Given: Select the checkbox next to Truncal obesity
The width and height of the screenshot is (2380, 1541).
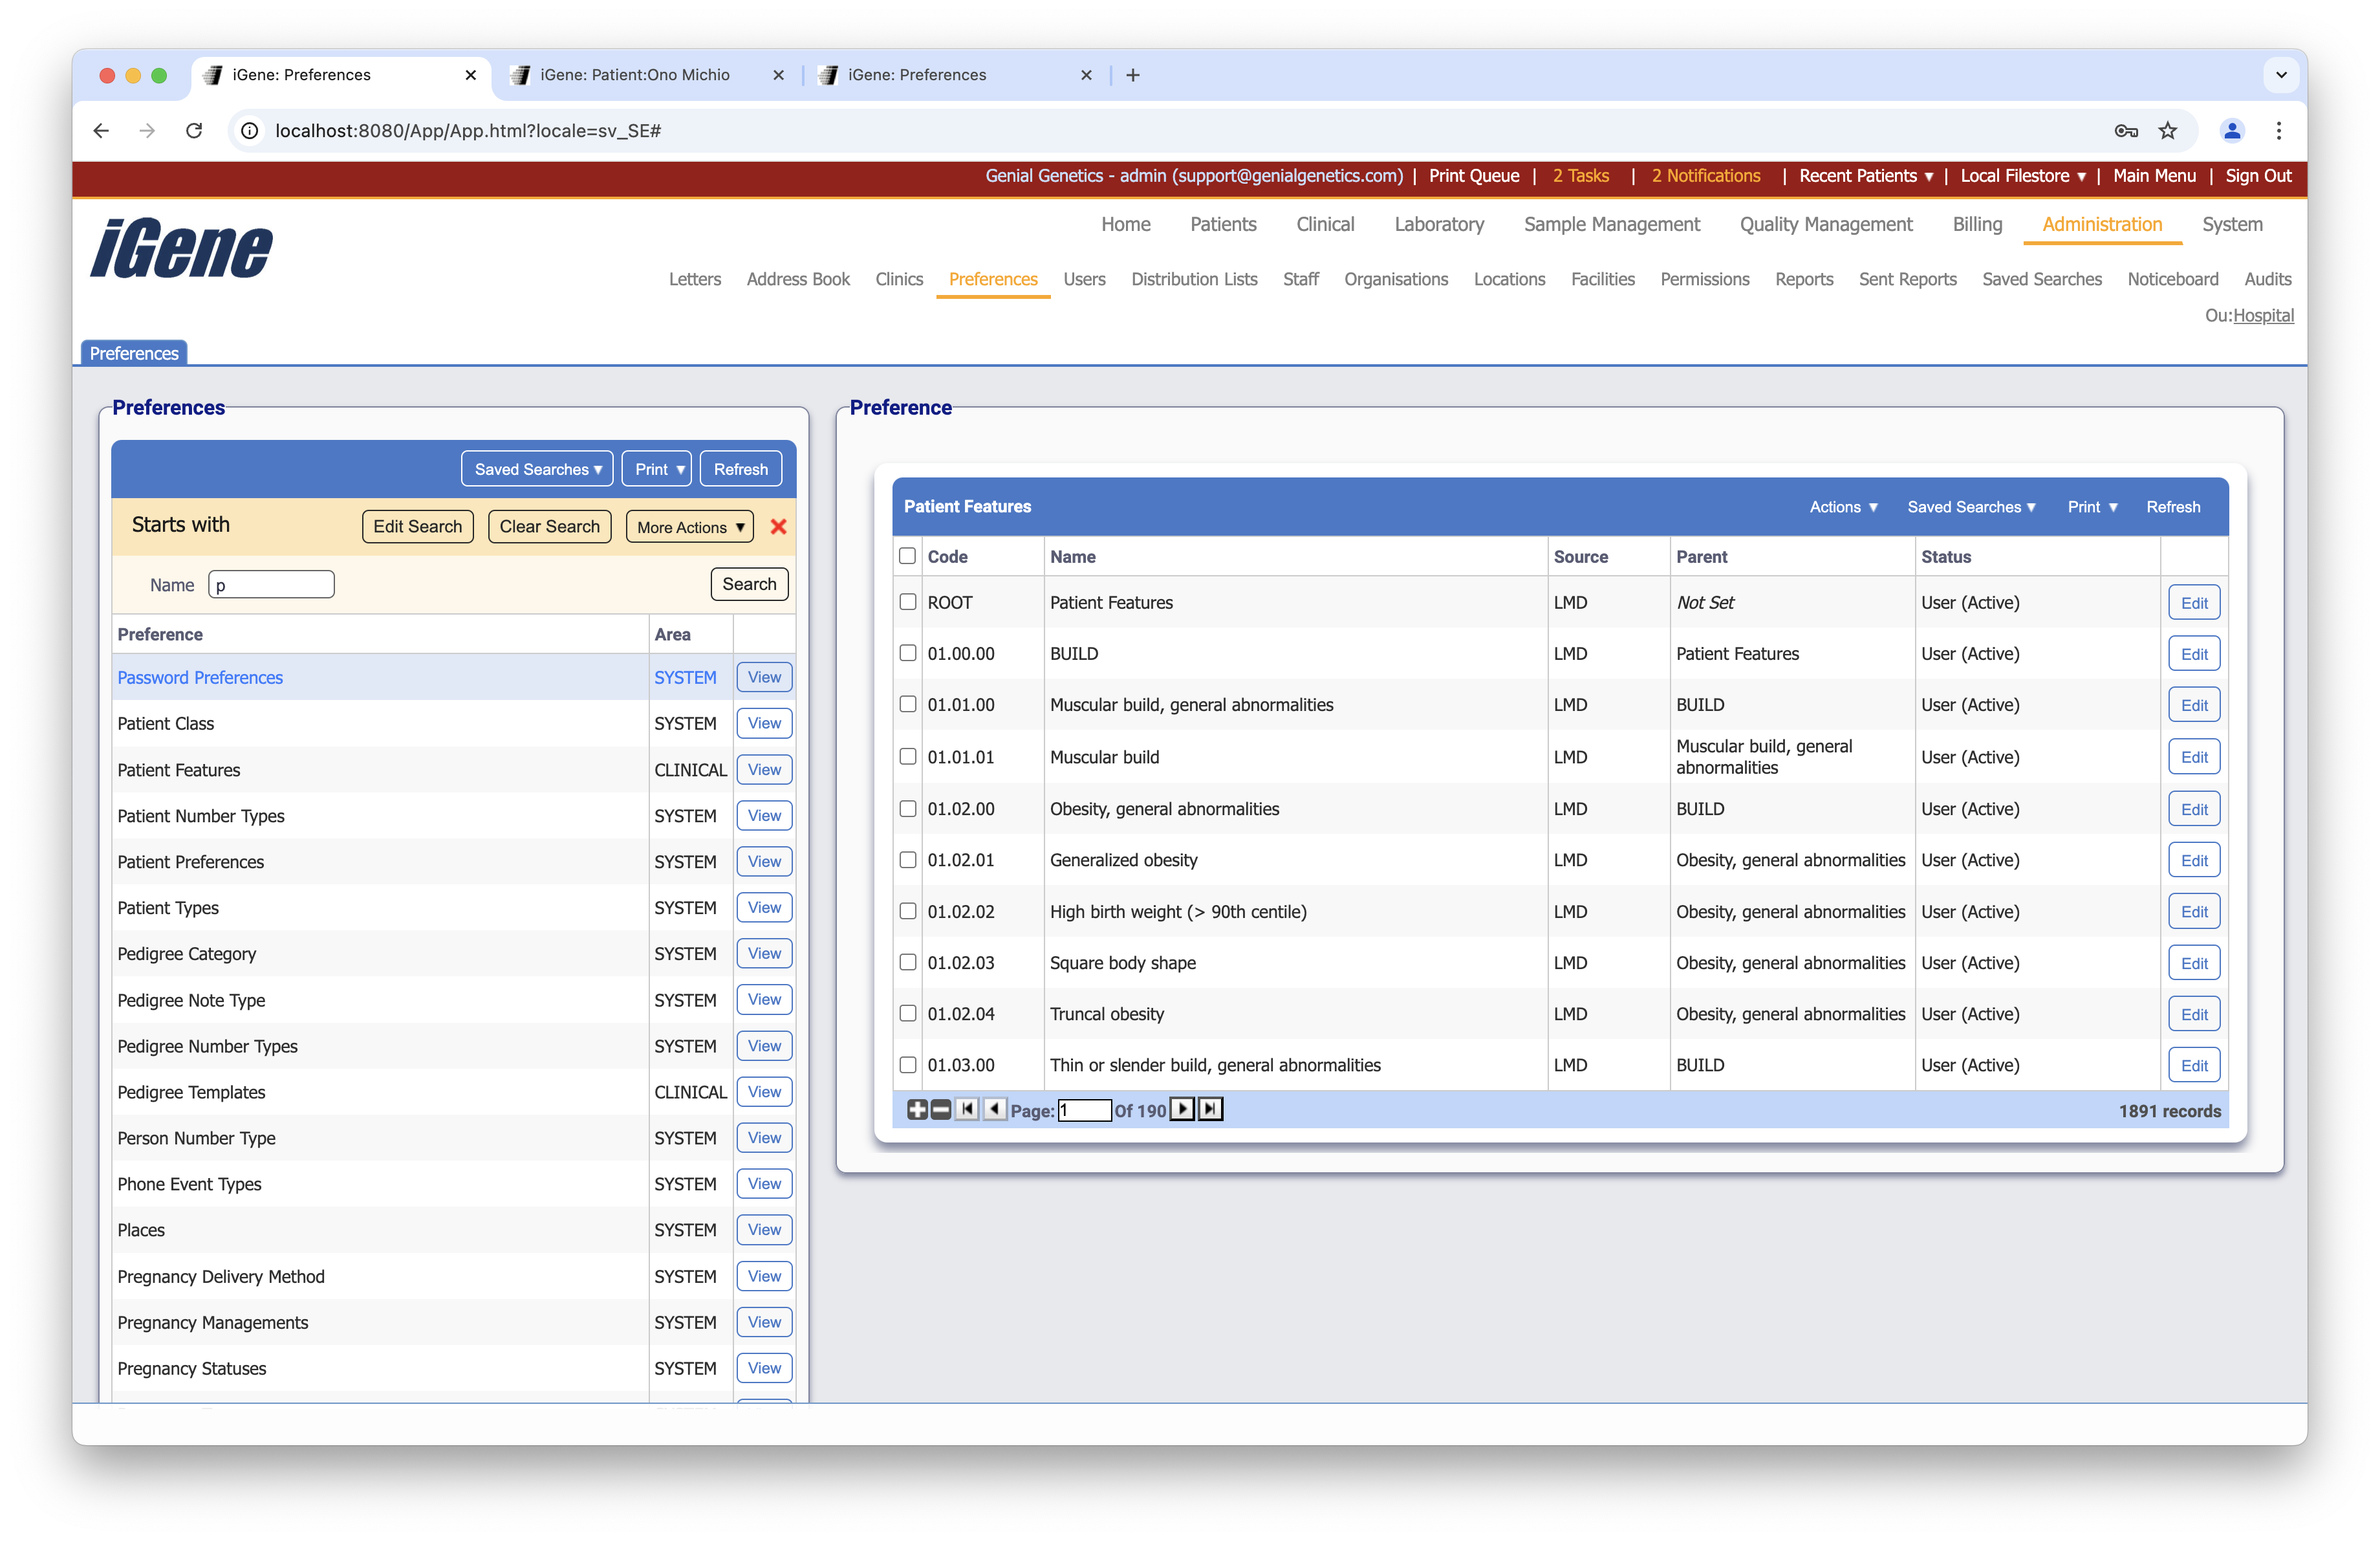Looking at the screenshot, I should click(907, 1013).
